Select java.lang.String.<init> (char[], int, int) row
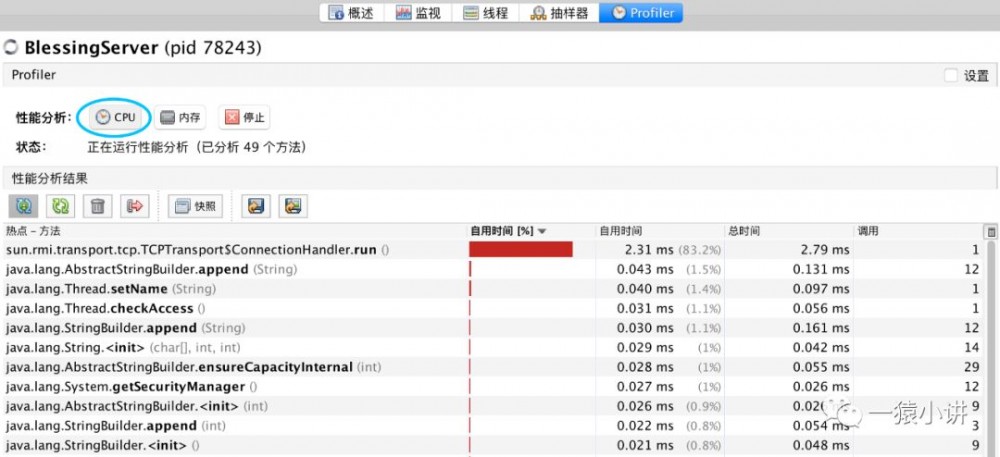The height and width of the screenshot is (457, 1000). [493, 347]
